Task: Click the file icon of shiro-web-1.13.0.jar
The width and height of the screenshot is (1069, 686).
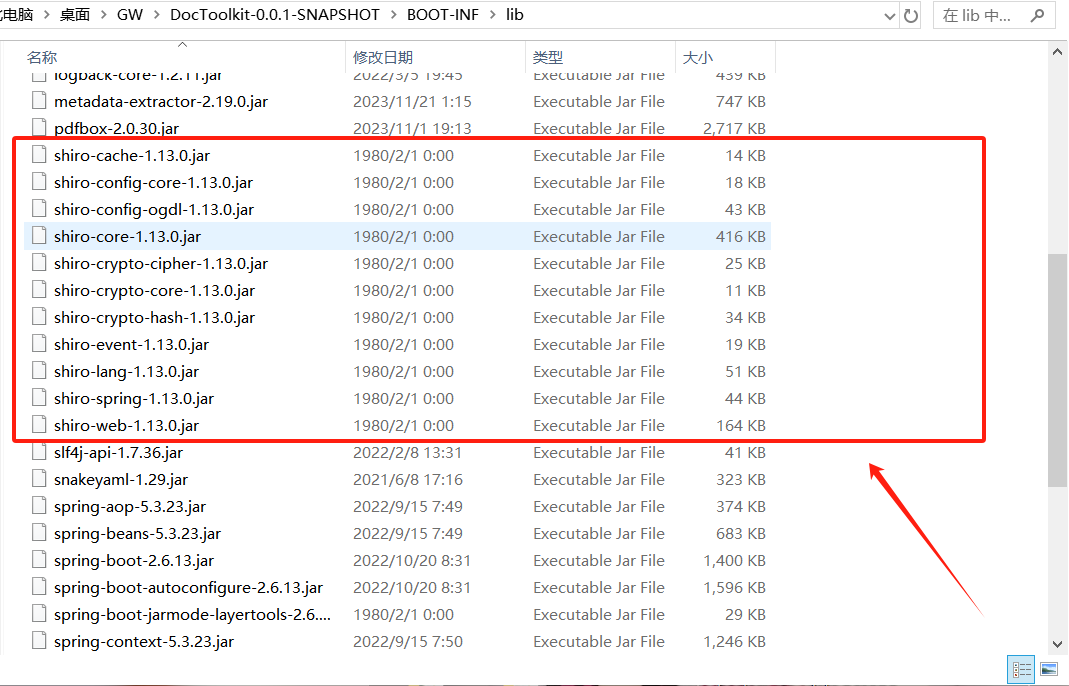Action: pos(40,425)
